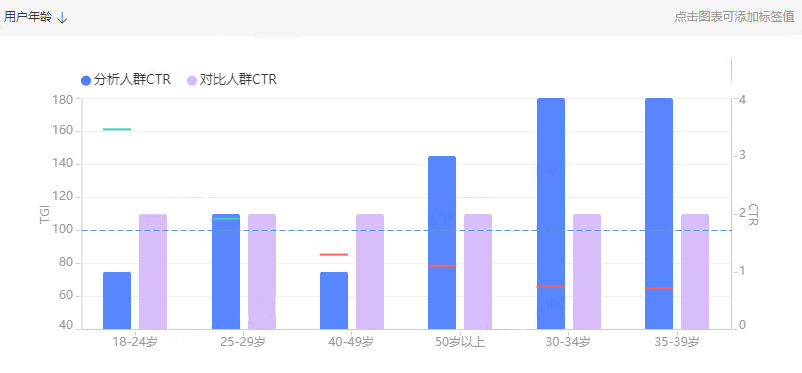Click the sort arrow next to 用户年龄
This screenshot has width=802, height=373.
click(x=62, y=17)
